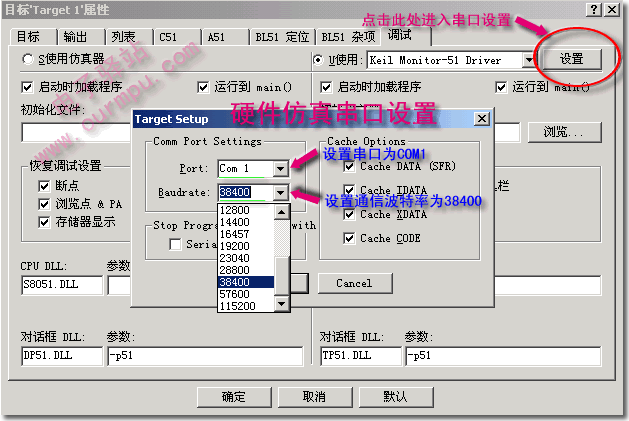Close the Target Setup dialog
629x421 pixels.
(481, 118)
